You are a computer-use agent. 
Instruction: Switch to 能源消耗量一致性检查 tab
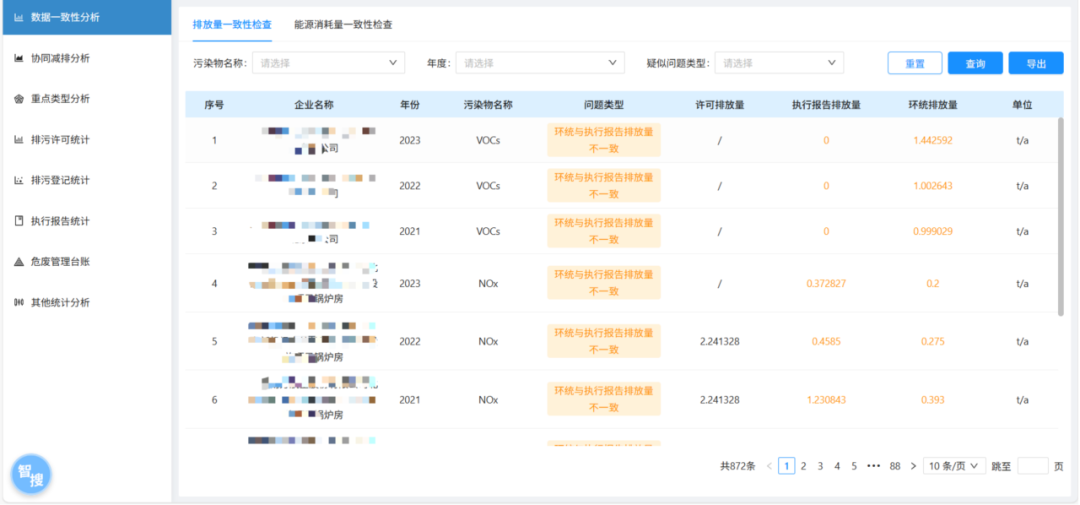pyautogui.click(x=343, y=24)
